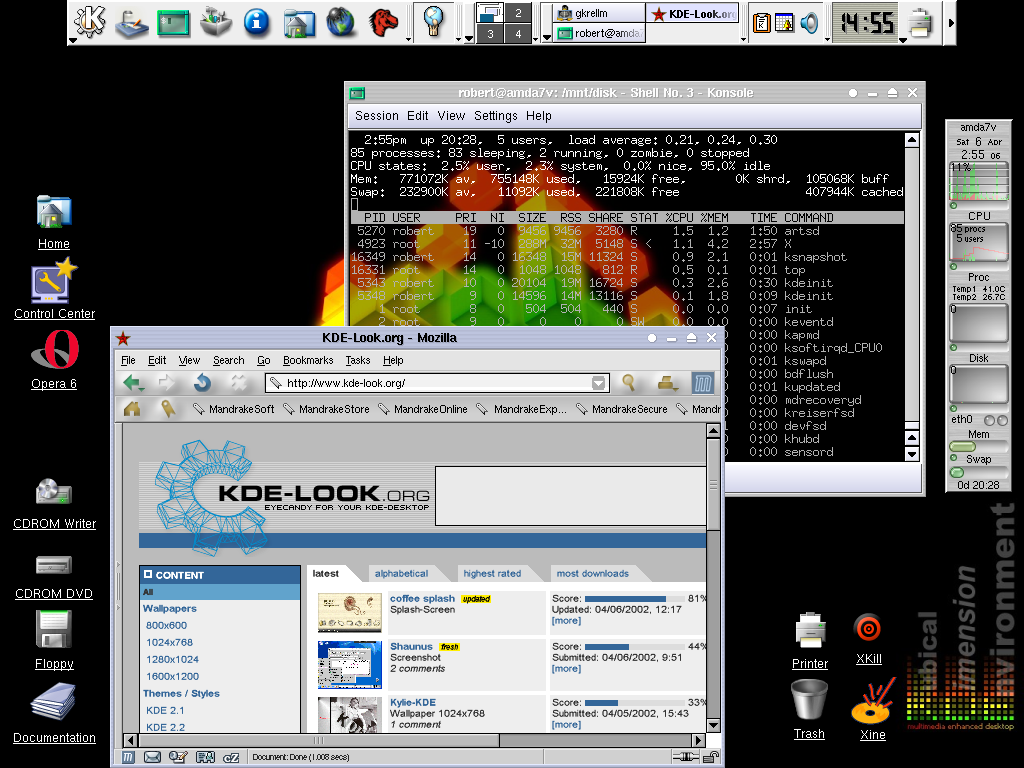The image size is (1024, 768).
Task: Open Control Center desktop icon
Action: click(x=54, y=289)
